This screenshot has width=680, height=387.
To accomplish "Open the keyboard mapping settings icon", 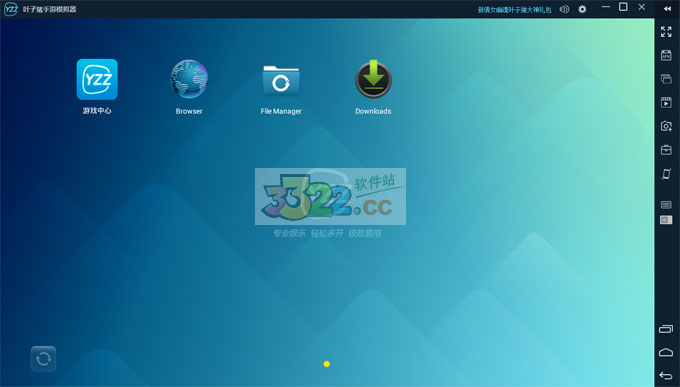I will pos(666,204).
